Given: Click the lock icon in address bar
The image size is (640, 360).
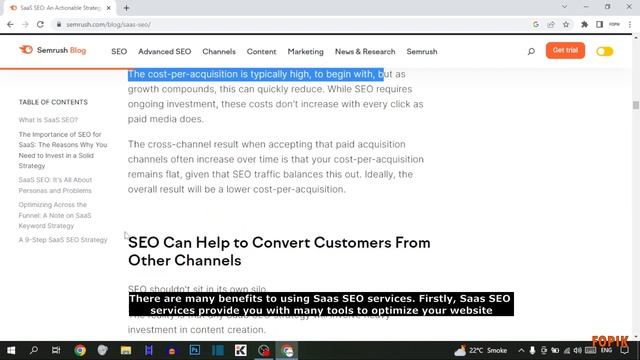Looking at the screenshot, I should 59,24.
